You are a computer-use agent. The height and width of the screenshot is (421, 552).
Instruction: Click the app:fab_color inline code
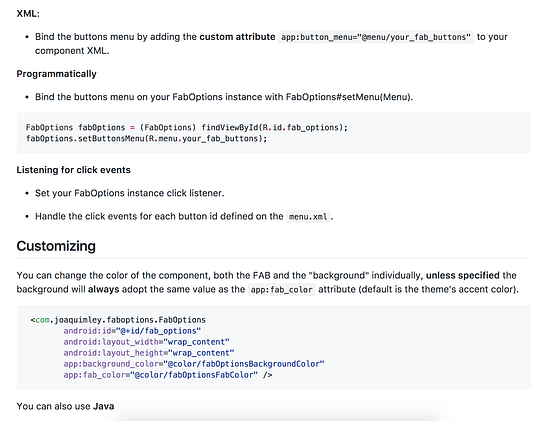coord(281,290)
